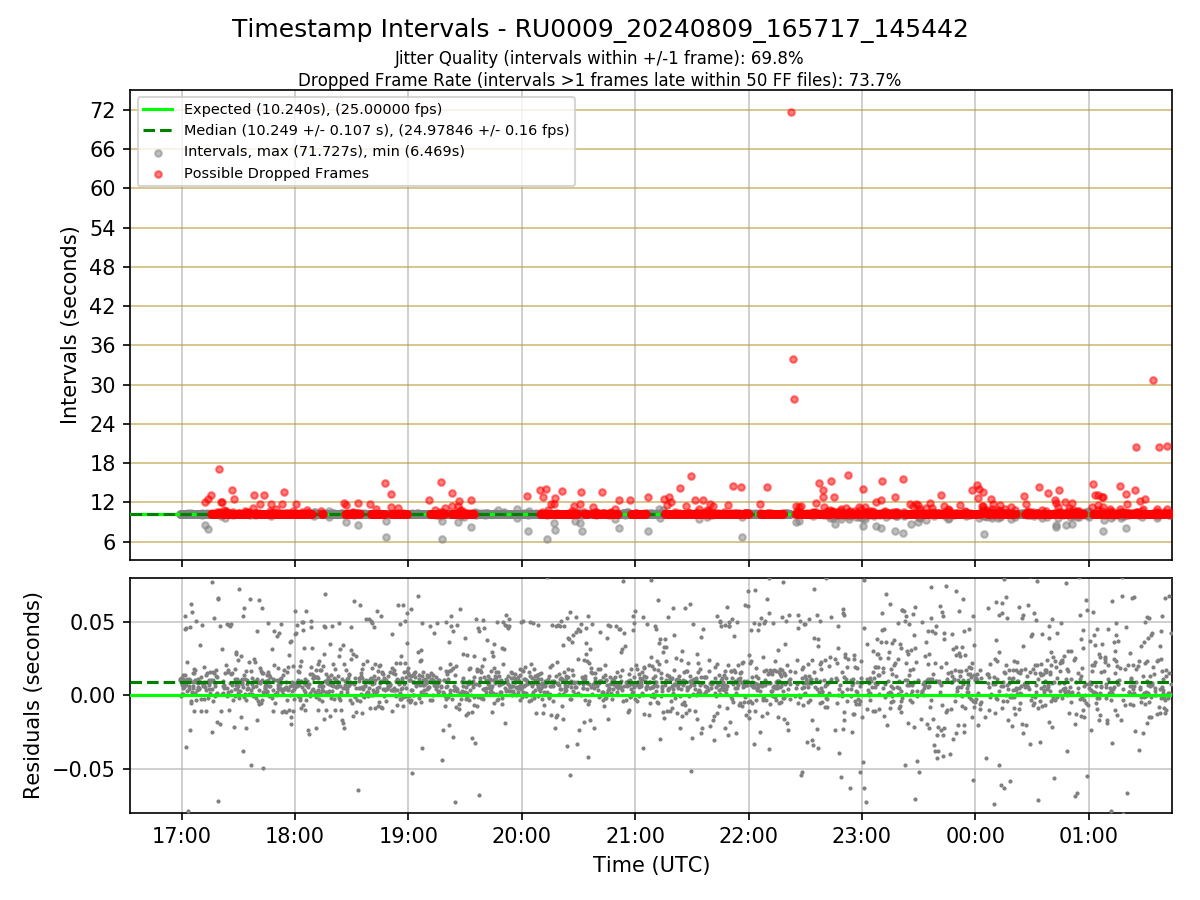
Task: Click the dashed dark green line sample in legend
Action: 159,130
